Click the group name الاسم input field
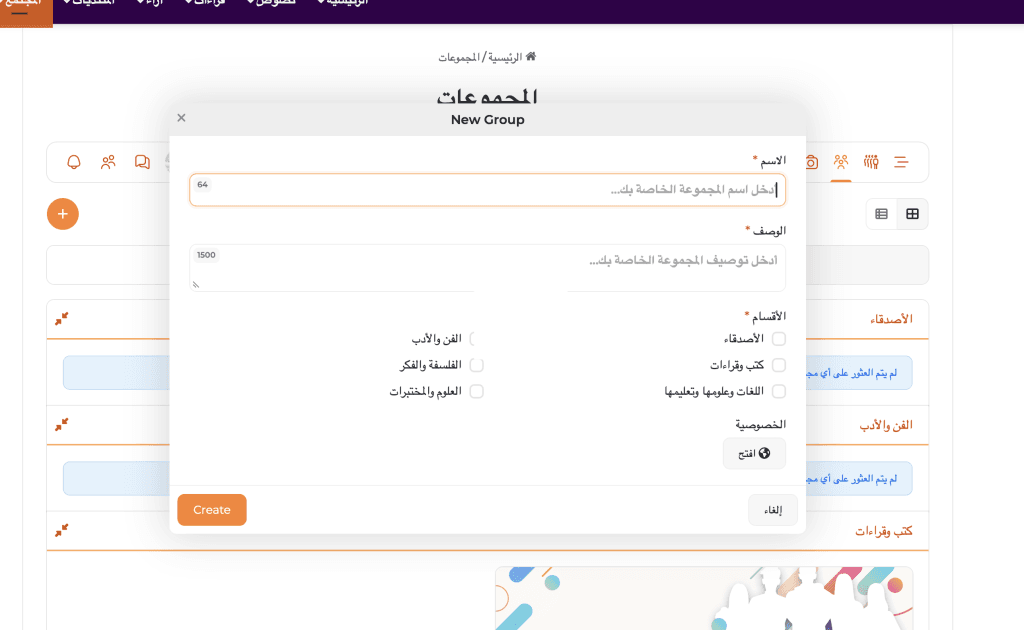Screen dimensions: 1024x630 click(488, 190)
